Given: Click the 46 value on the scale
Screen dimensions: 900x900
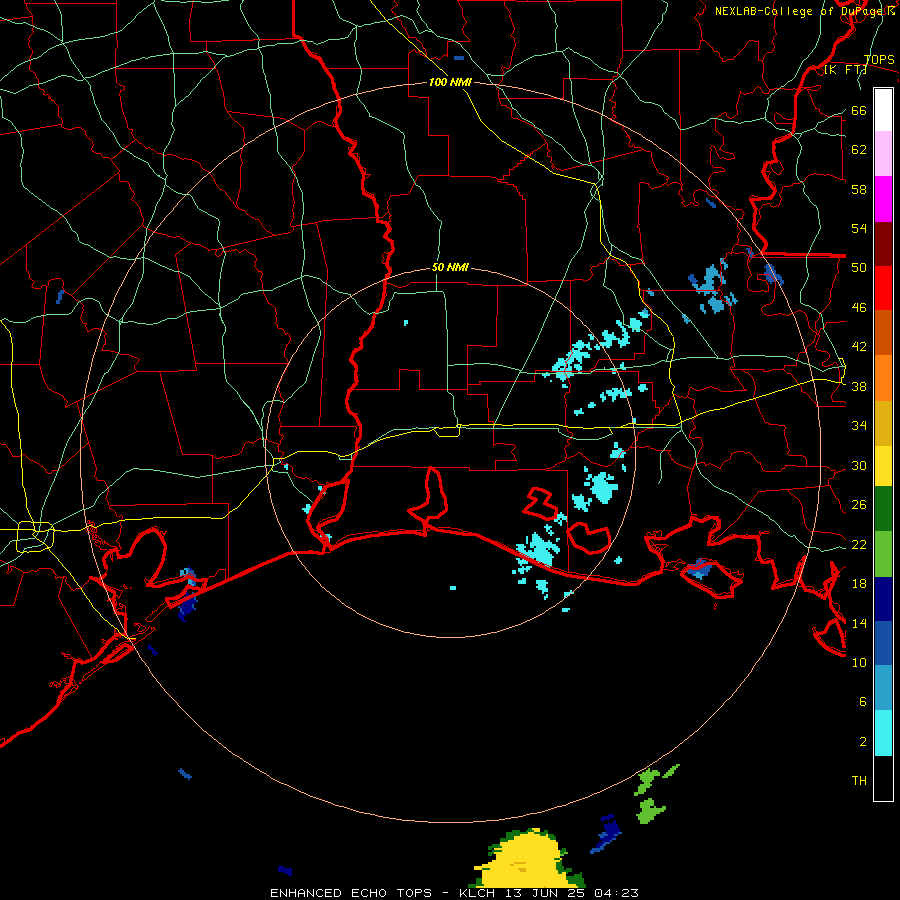Looking at the screenshot, I should (x=859, y=308).
